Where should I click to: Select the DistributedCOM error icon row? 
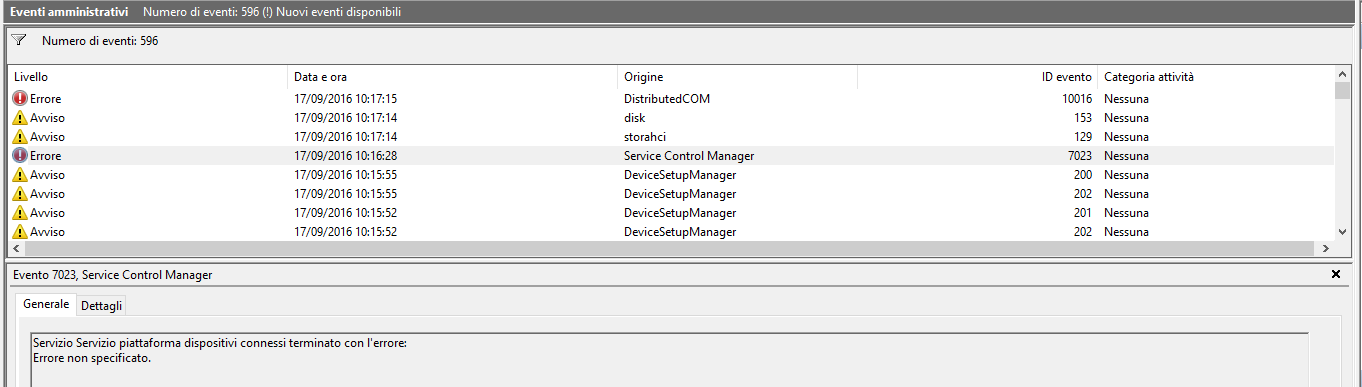20,99
